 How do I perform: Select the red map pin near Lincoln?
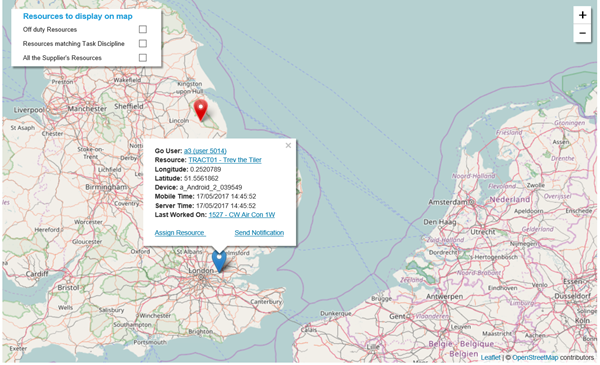(201, 110)
